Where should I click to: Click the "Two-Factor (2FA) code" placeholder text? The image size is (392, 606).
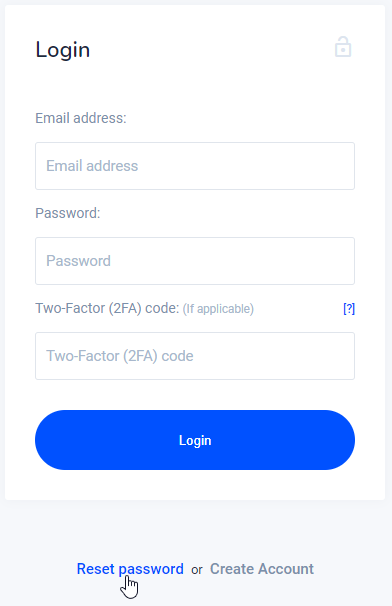pyautogui.click(x=120, y=356)
